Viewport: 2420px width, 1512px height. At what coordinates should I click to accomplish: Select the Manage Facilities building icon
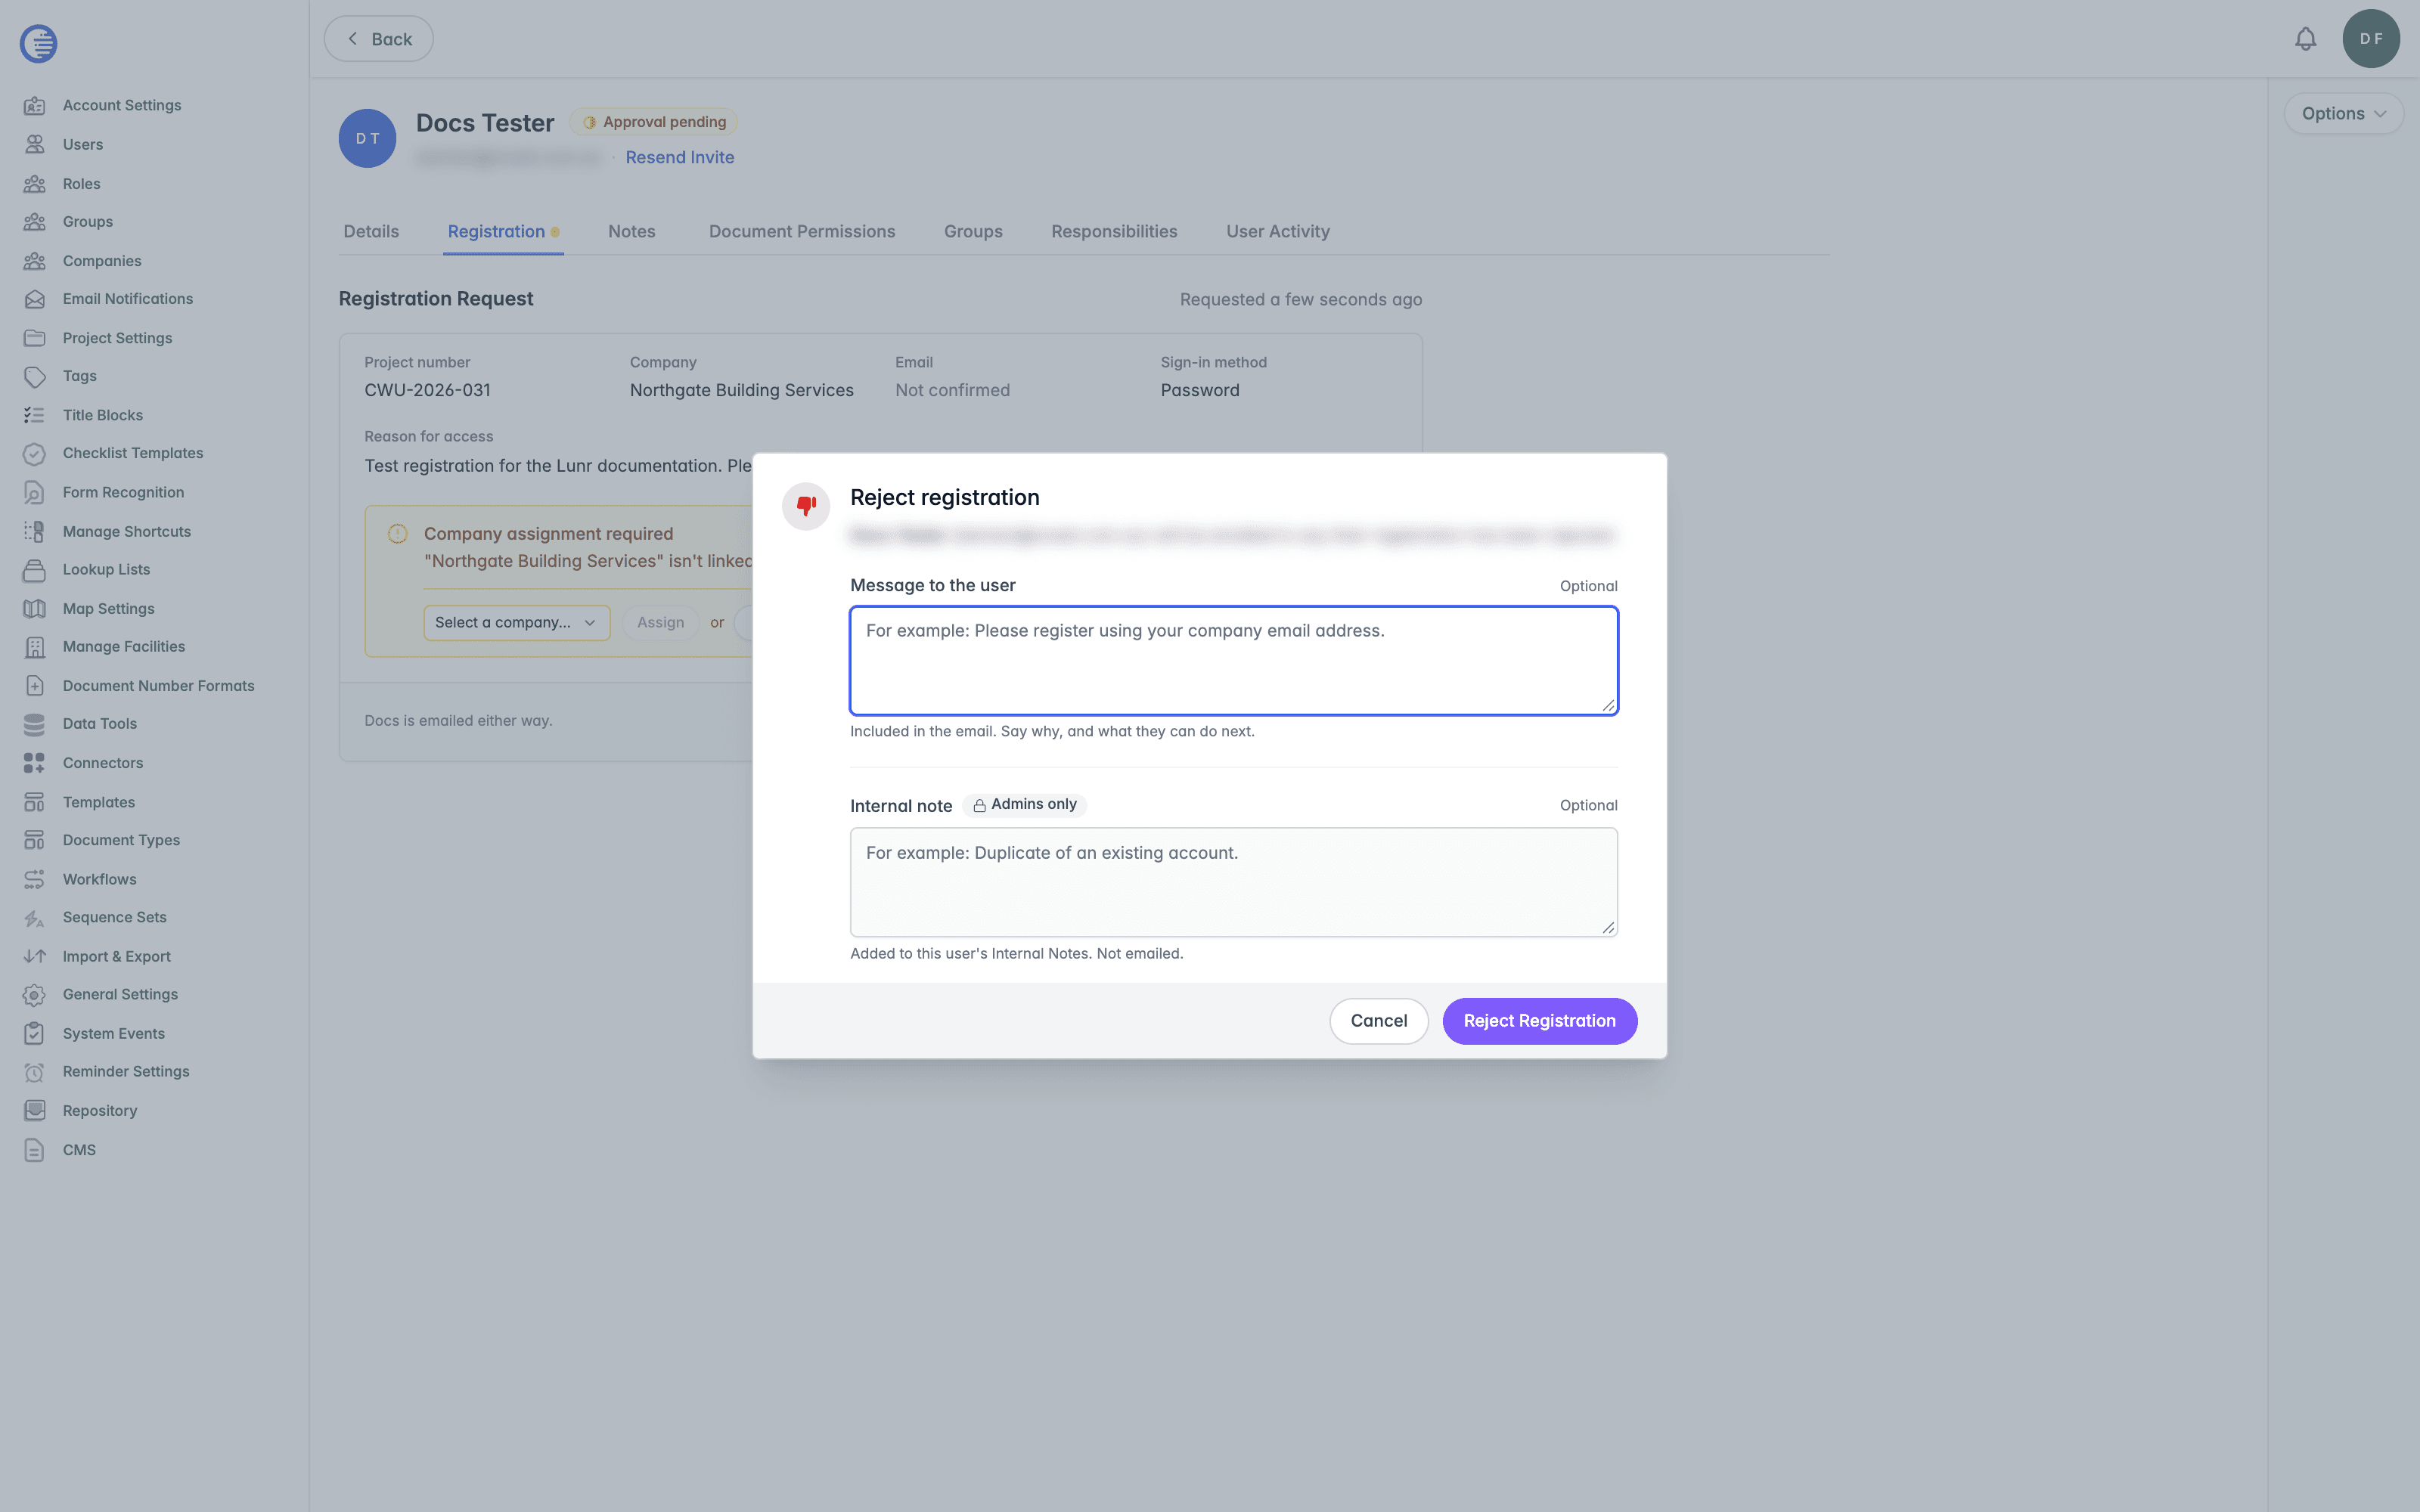point(34,647)
